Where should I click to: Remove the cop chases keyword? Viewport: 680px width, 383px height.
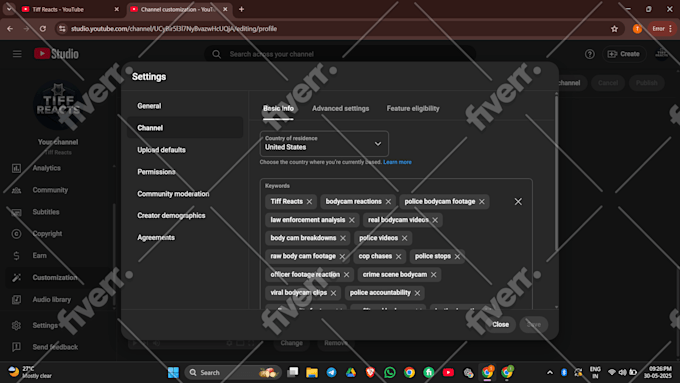(x=399, y=256)
